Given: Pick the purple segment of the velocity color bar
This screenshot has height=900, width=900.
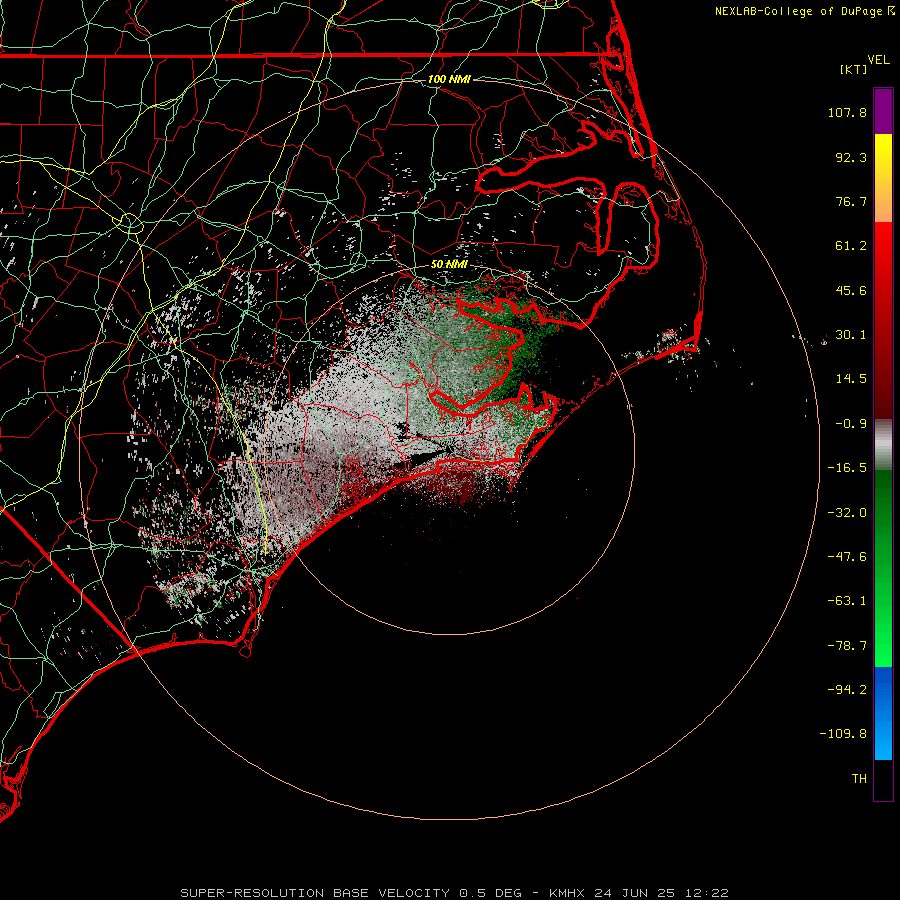Looking at the screenshot, I should click(883, 111).
